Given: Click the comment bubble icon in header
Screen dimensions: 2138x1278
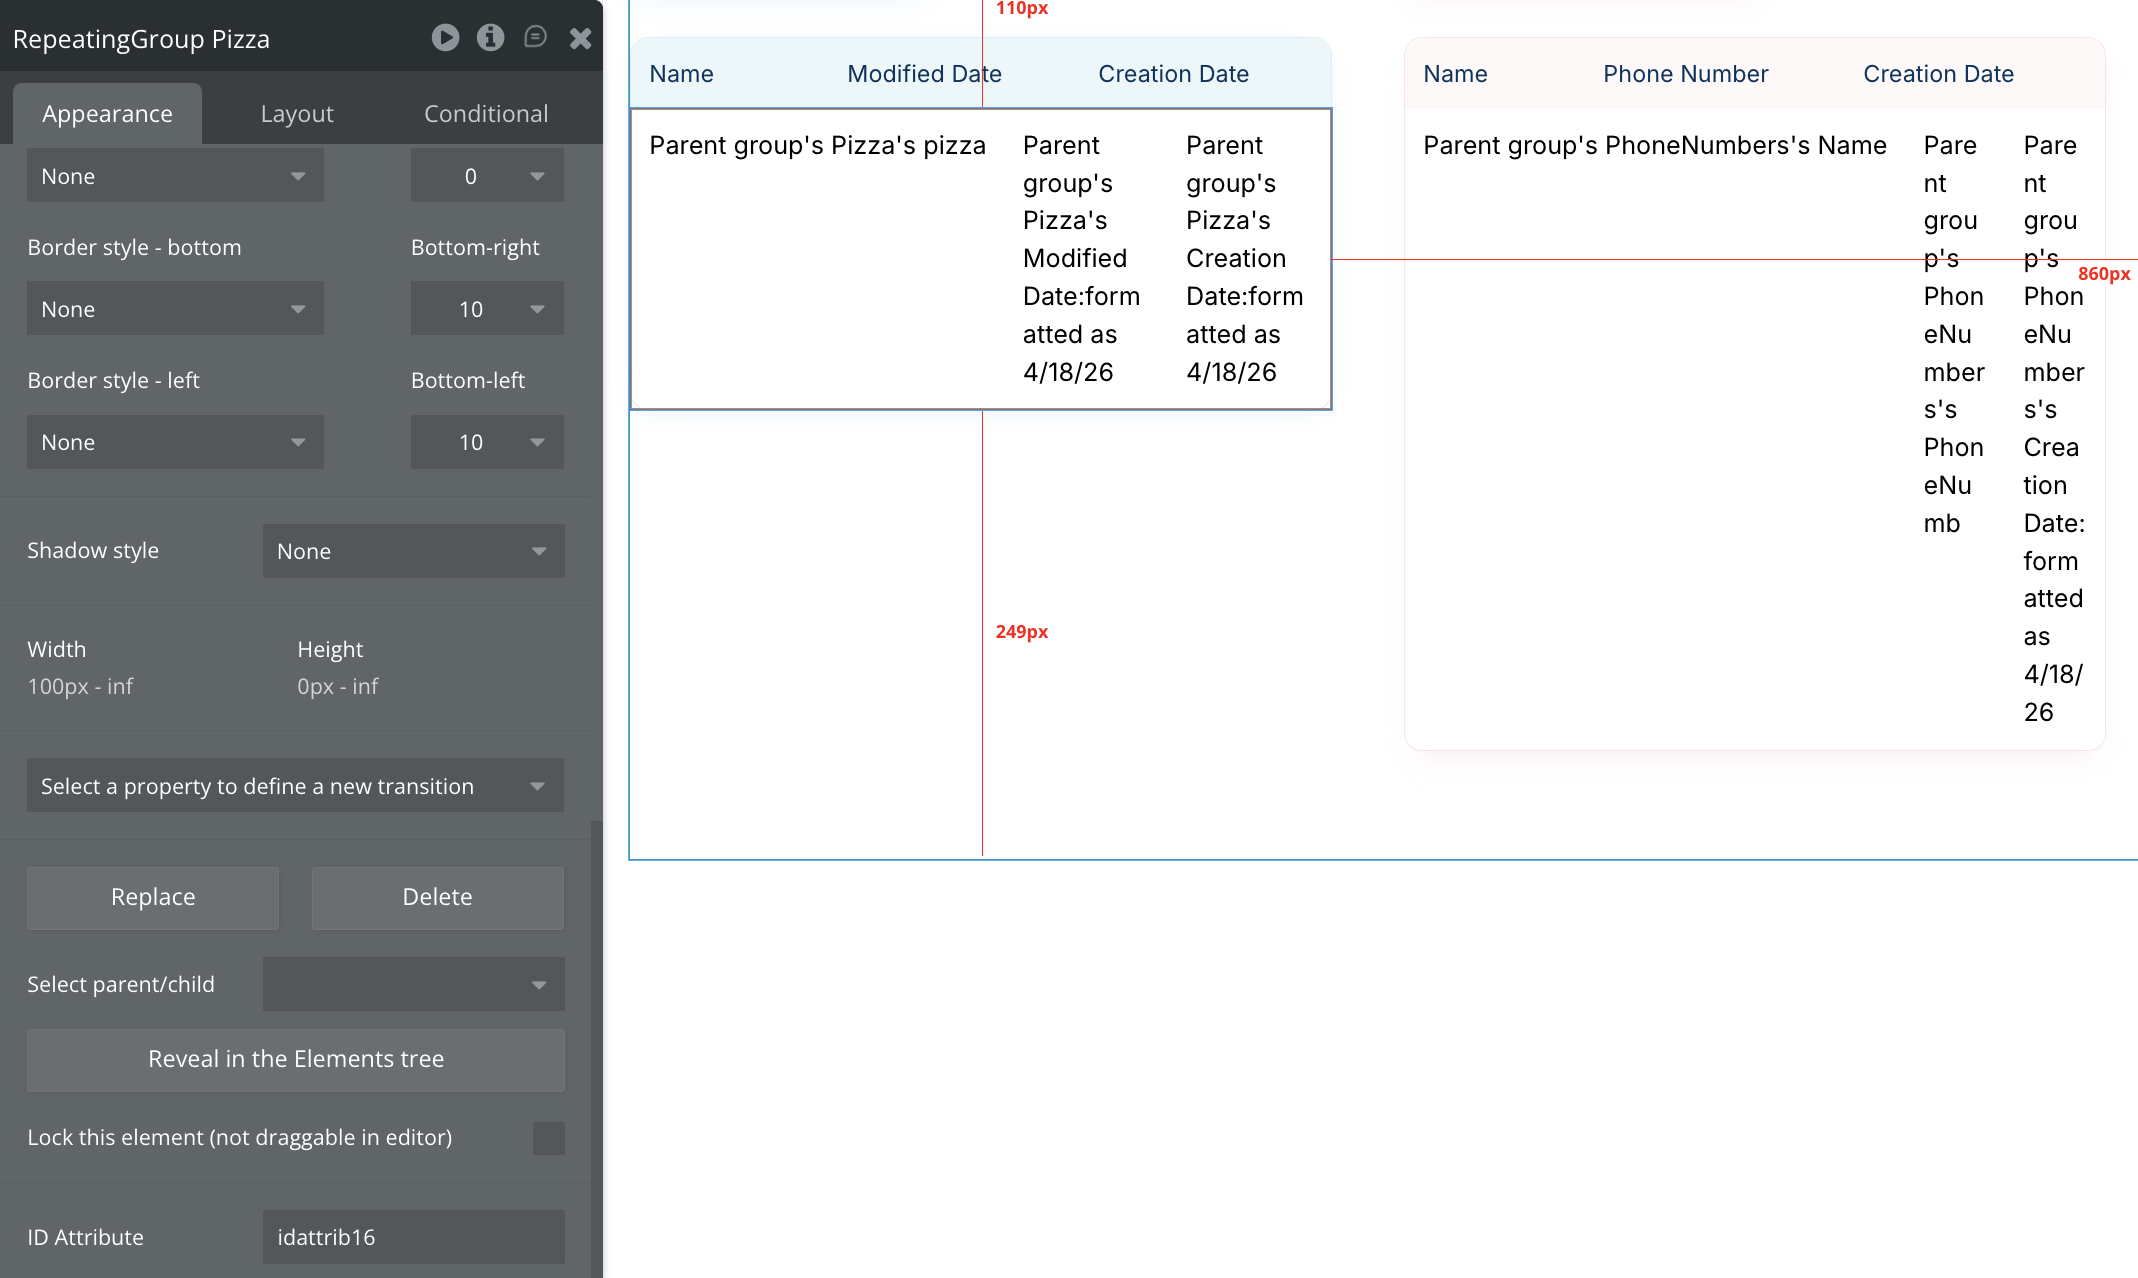Looking at the screenshot, I should click(535, 38).
